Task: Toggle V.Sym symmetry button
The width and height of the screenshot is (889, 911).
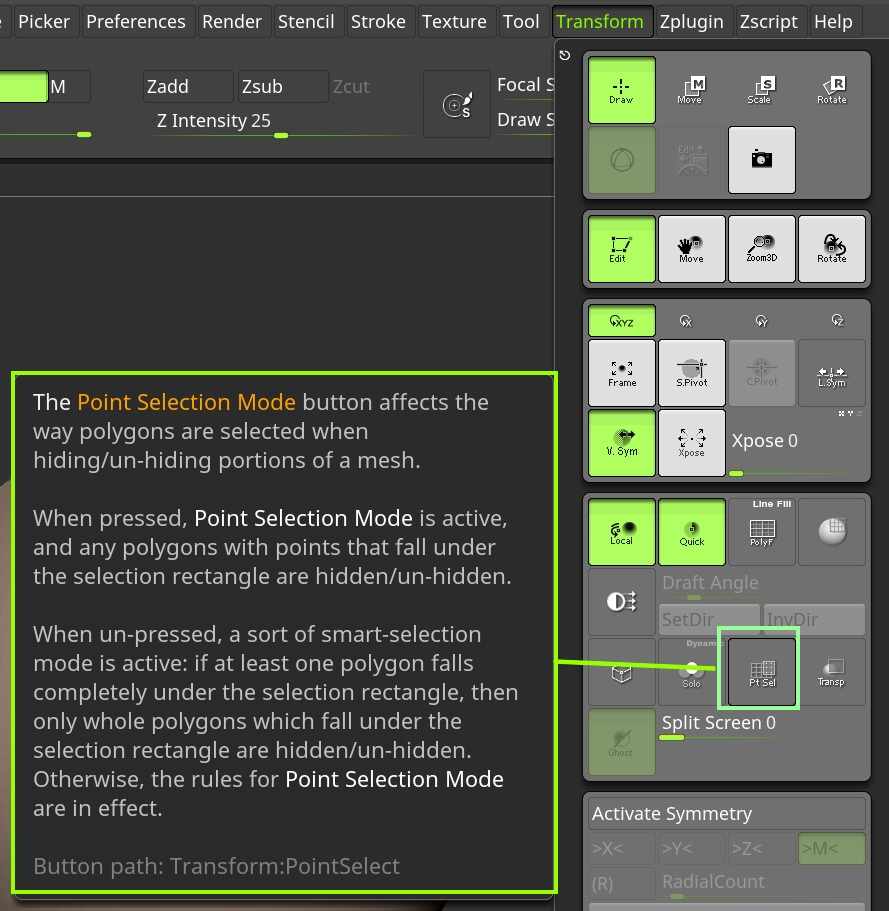Action: (x=622, y=443)
